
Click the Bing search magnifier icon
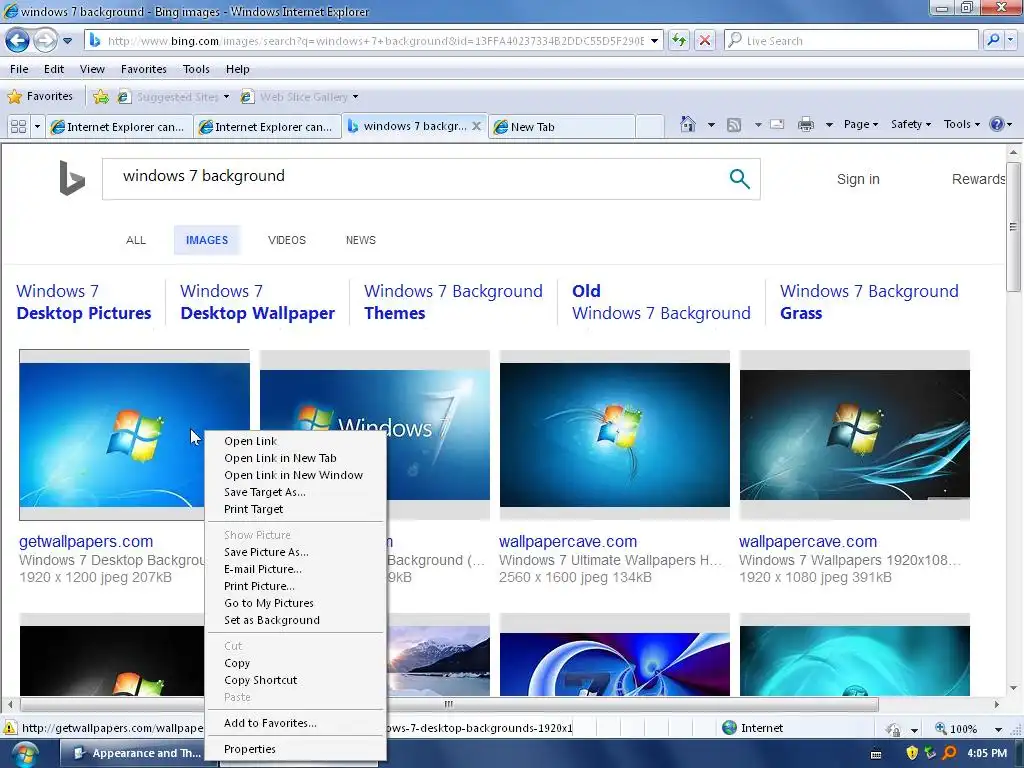[x=739, y=178]
